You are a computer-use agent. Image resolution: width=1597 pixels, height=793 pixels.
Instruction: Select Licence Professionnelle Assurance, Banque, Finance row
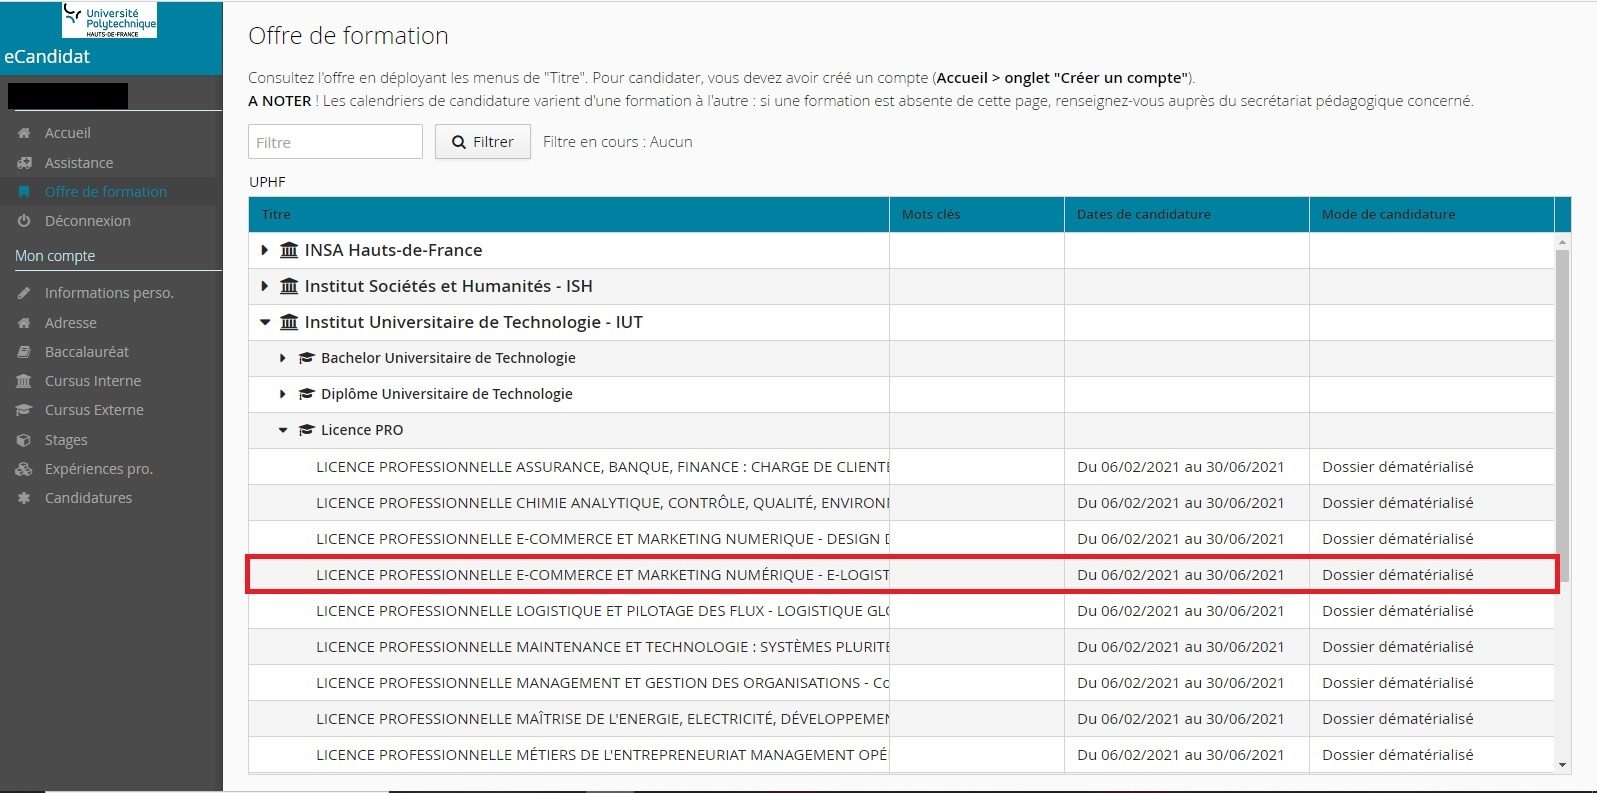pos(902,467)
